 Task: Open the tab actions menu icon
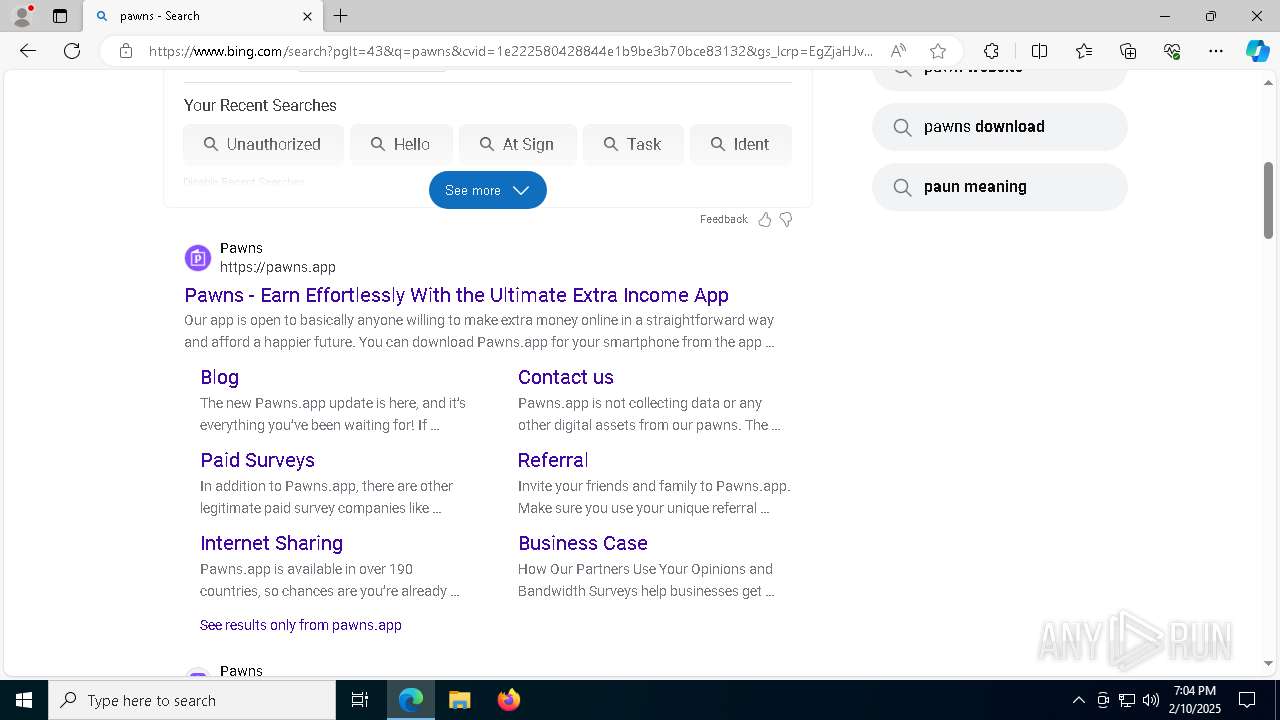point(60,16)
